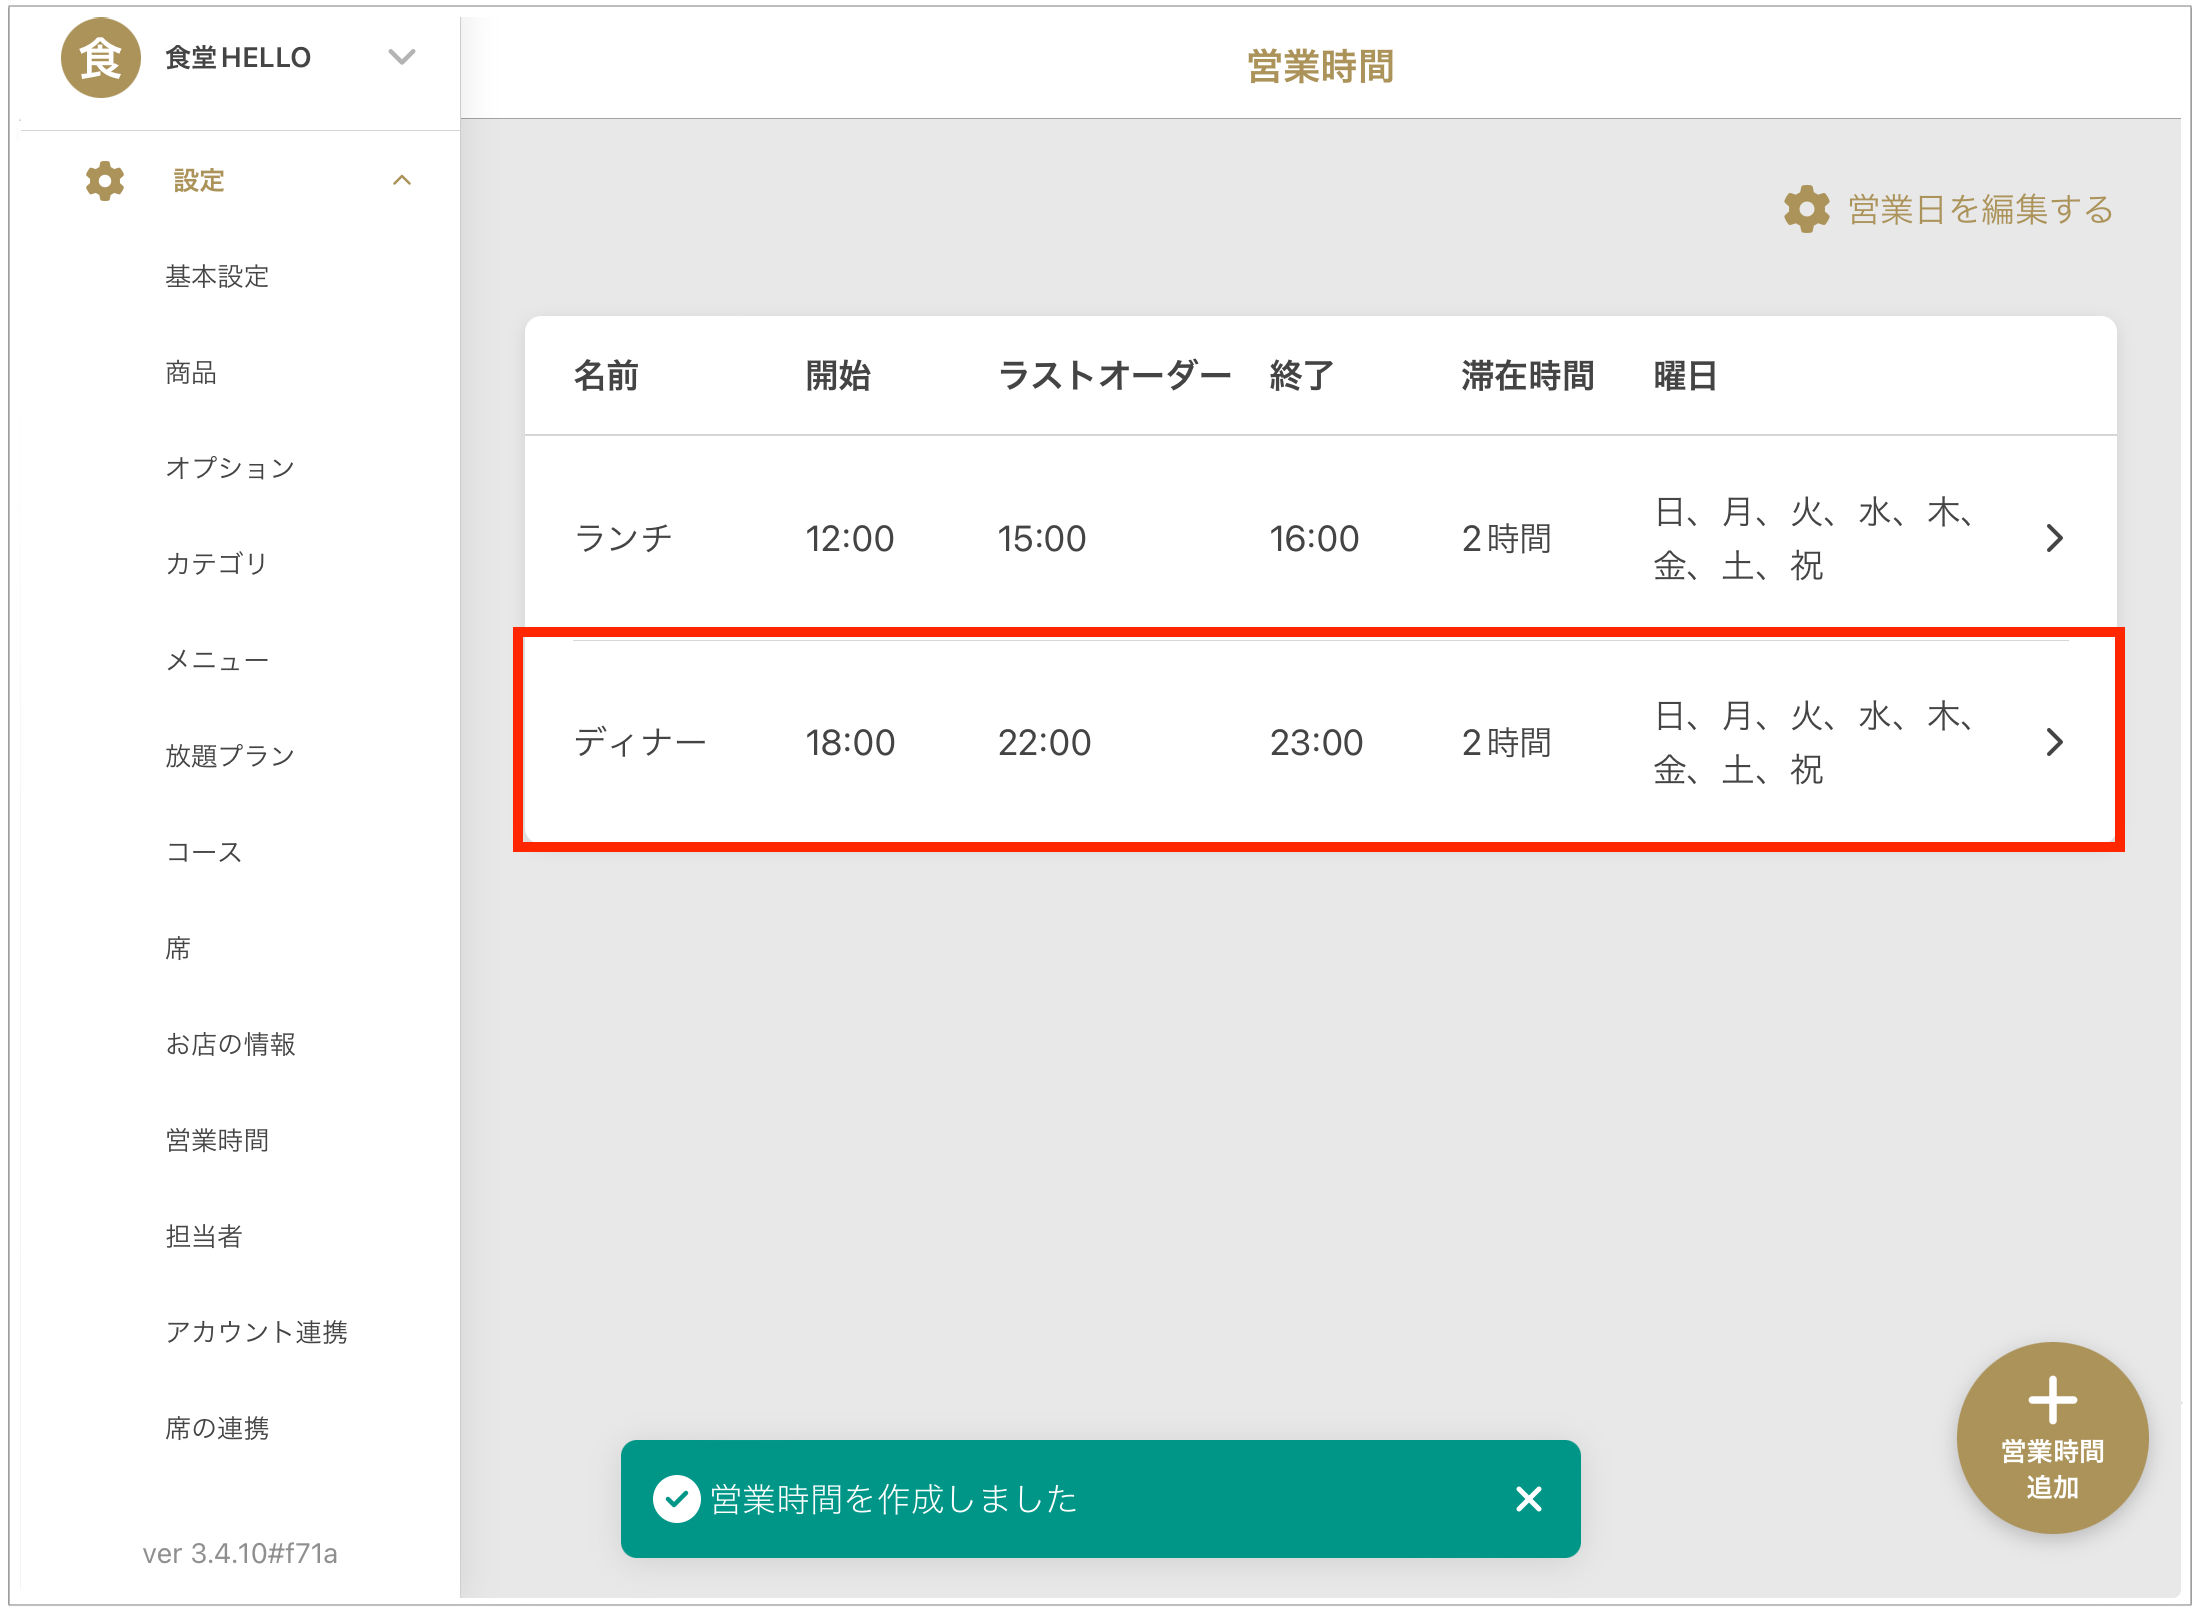This screenshot has height=1612, width=2198.
Task: Click checkmark icon in success toast
Action: (677, 1498)
